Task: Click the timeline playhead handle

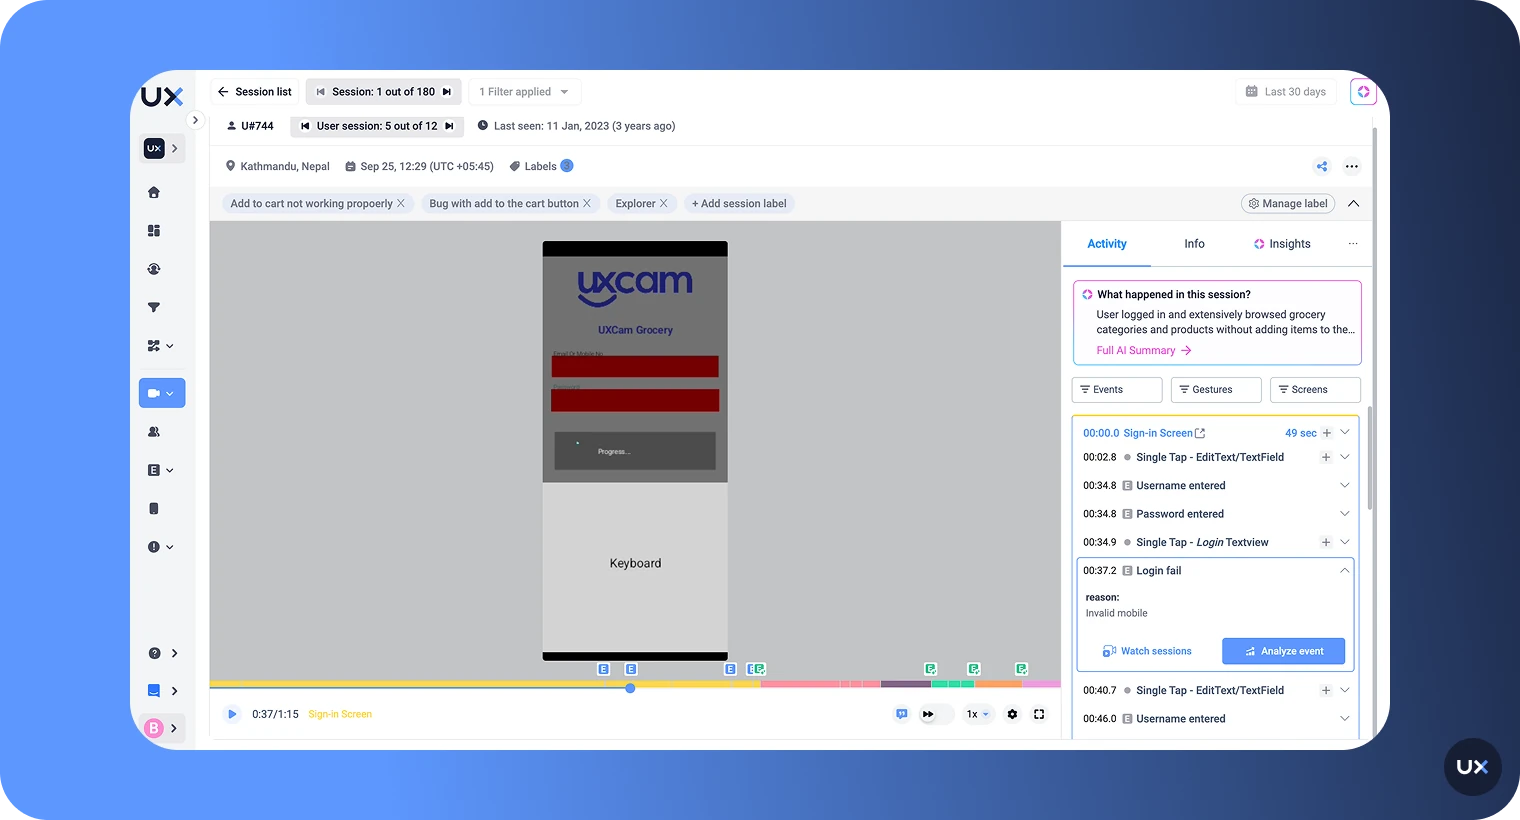Action: 630,688
